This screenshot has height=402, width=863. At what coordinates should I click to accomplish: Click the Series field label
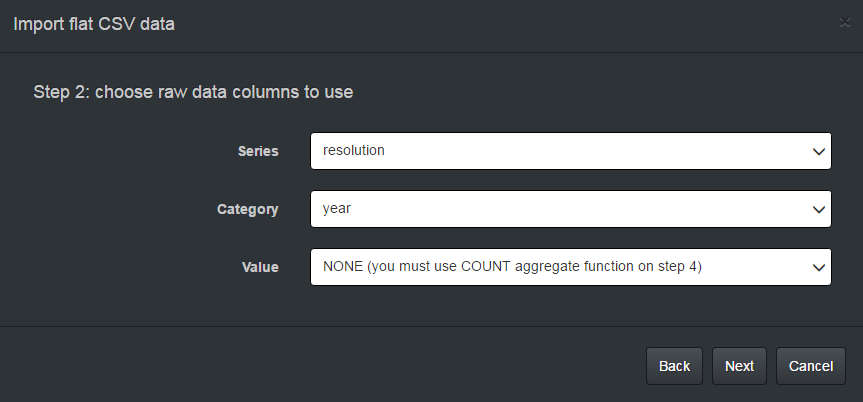click(258, 152)
